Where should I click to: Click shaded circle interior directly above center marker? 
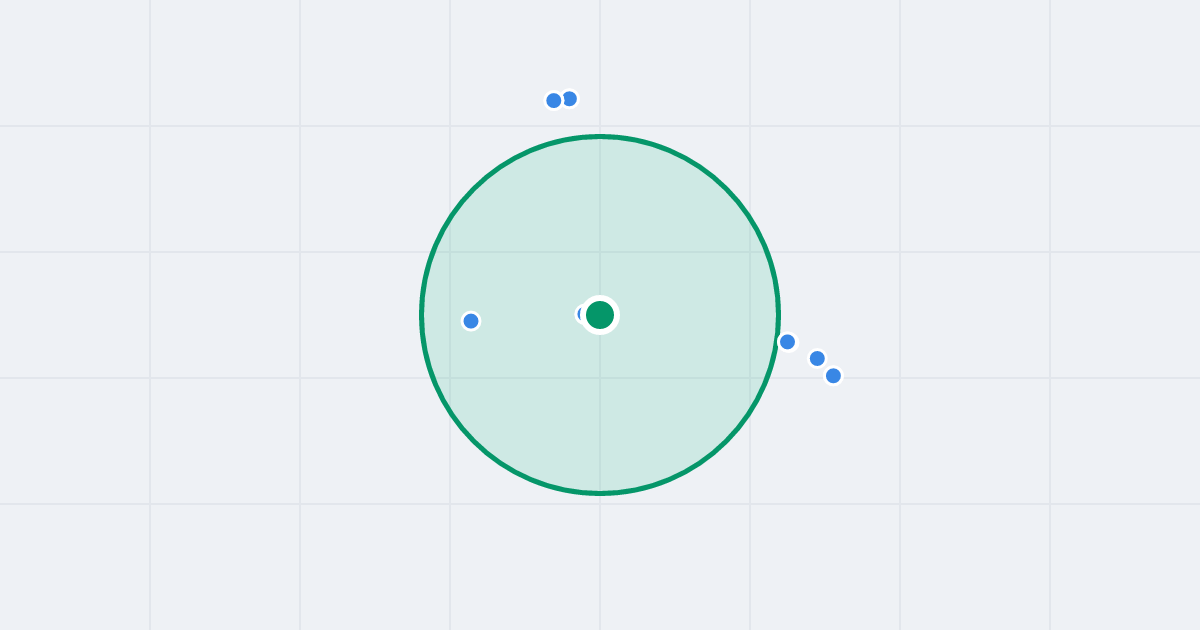coord(600,220)
